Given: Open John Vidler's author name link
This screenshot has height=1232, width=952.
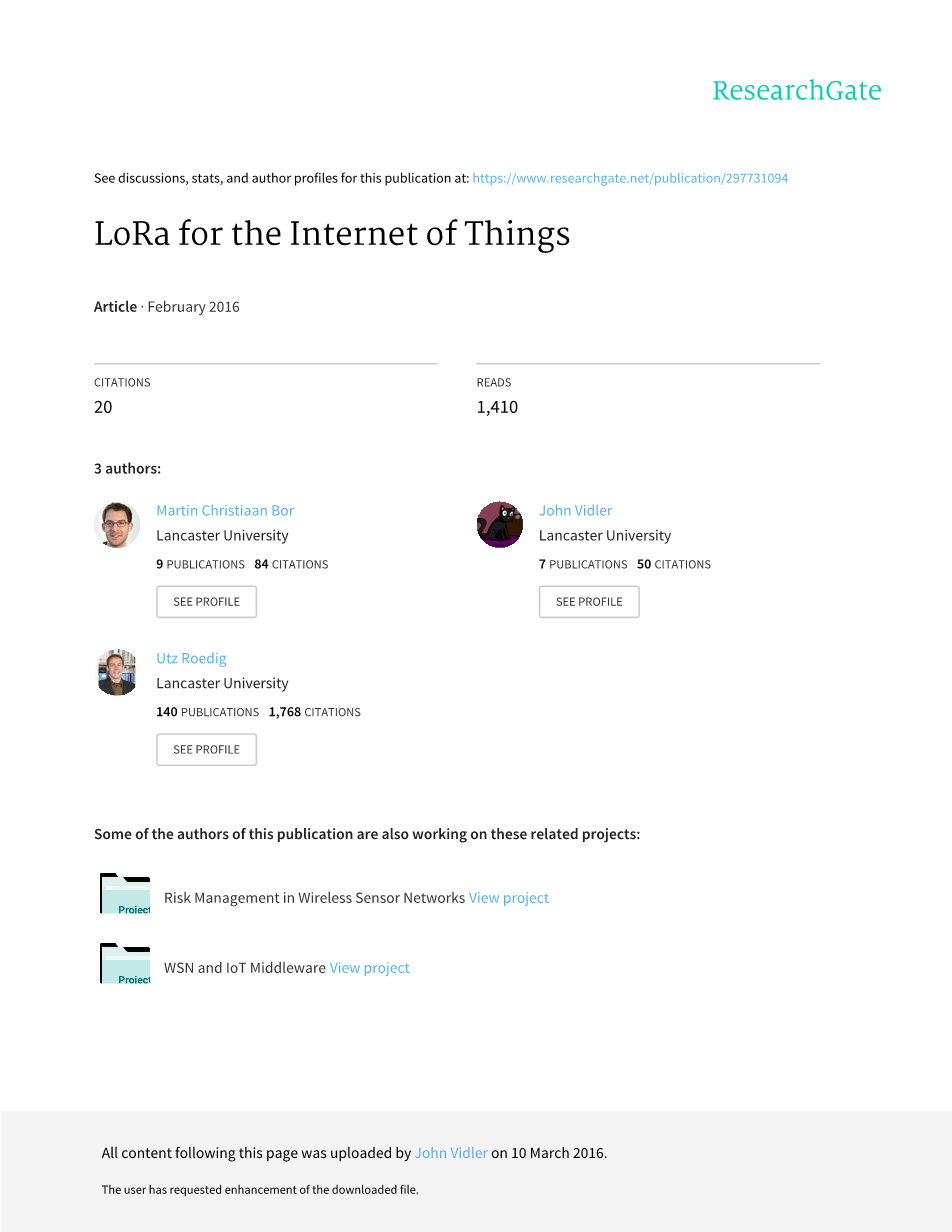Looking at the screenshot, I should pyautogui.click(x=575, y=510).
